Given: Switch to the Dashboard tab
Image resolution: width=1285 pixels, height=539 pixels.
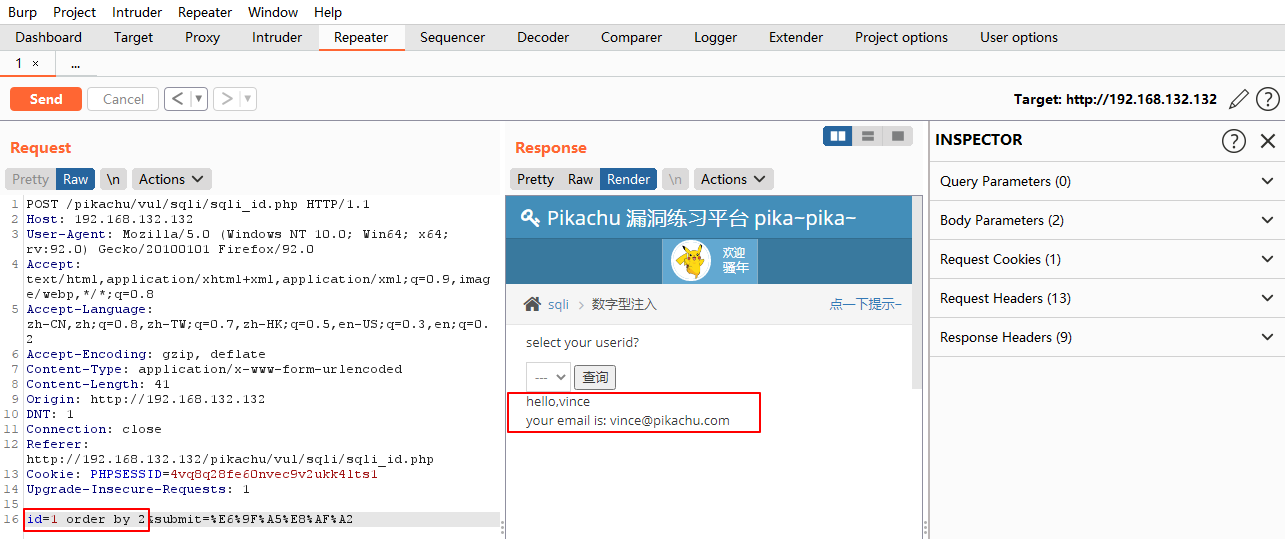Looking at the screenshot, I should pos(49,37).
